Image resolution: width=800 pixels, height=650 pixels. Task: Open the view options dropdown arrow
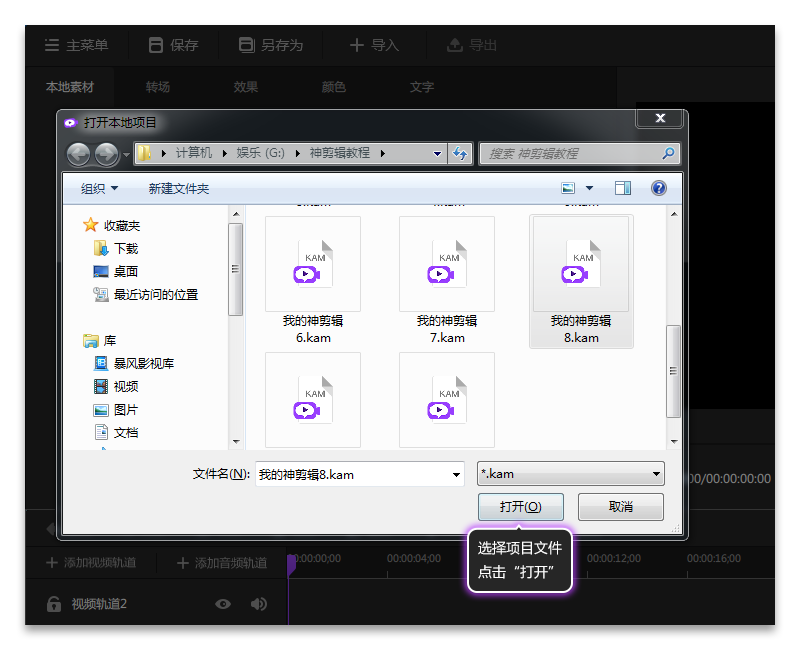589,188
